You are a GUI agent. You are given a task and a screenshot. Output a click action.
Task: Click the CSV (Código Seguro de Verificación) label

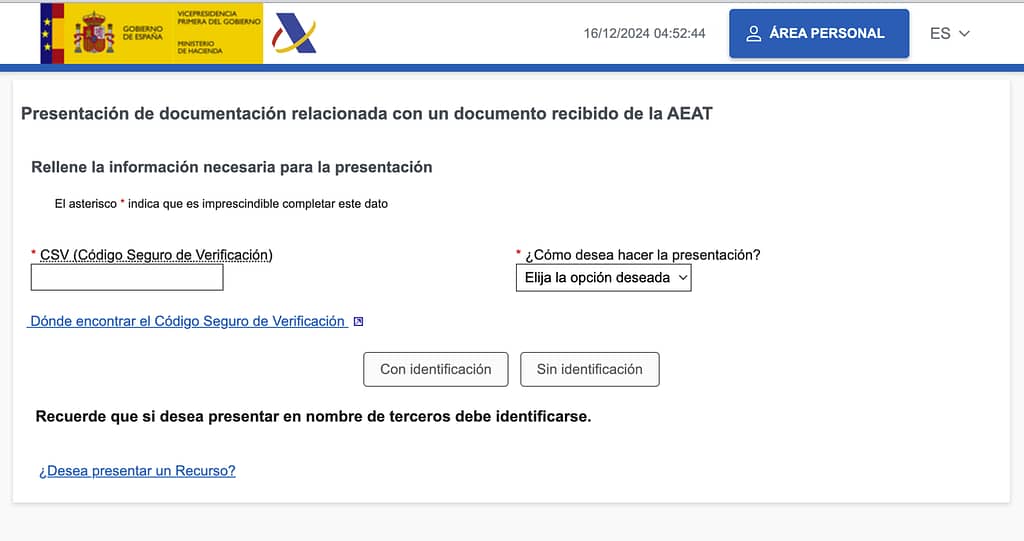tap(156, 255)
